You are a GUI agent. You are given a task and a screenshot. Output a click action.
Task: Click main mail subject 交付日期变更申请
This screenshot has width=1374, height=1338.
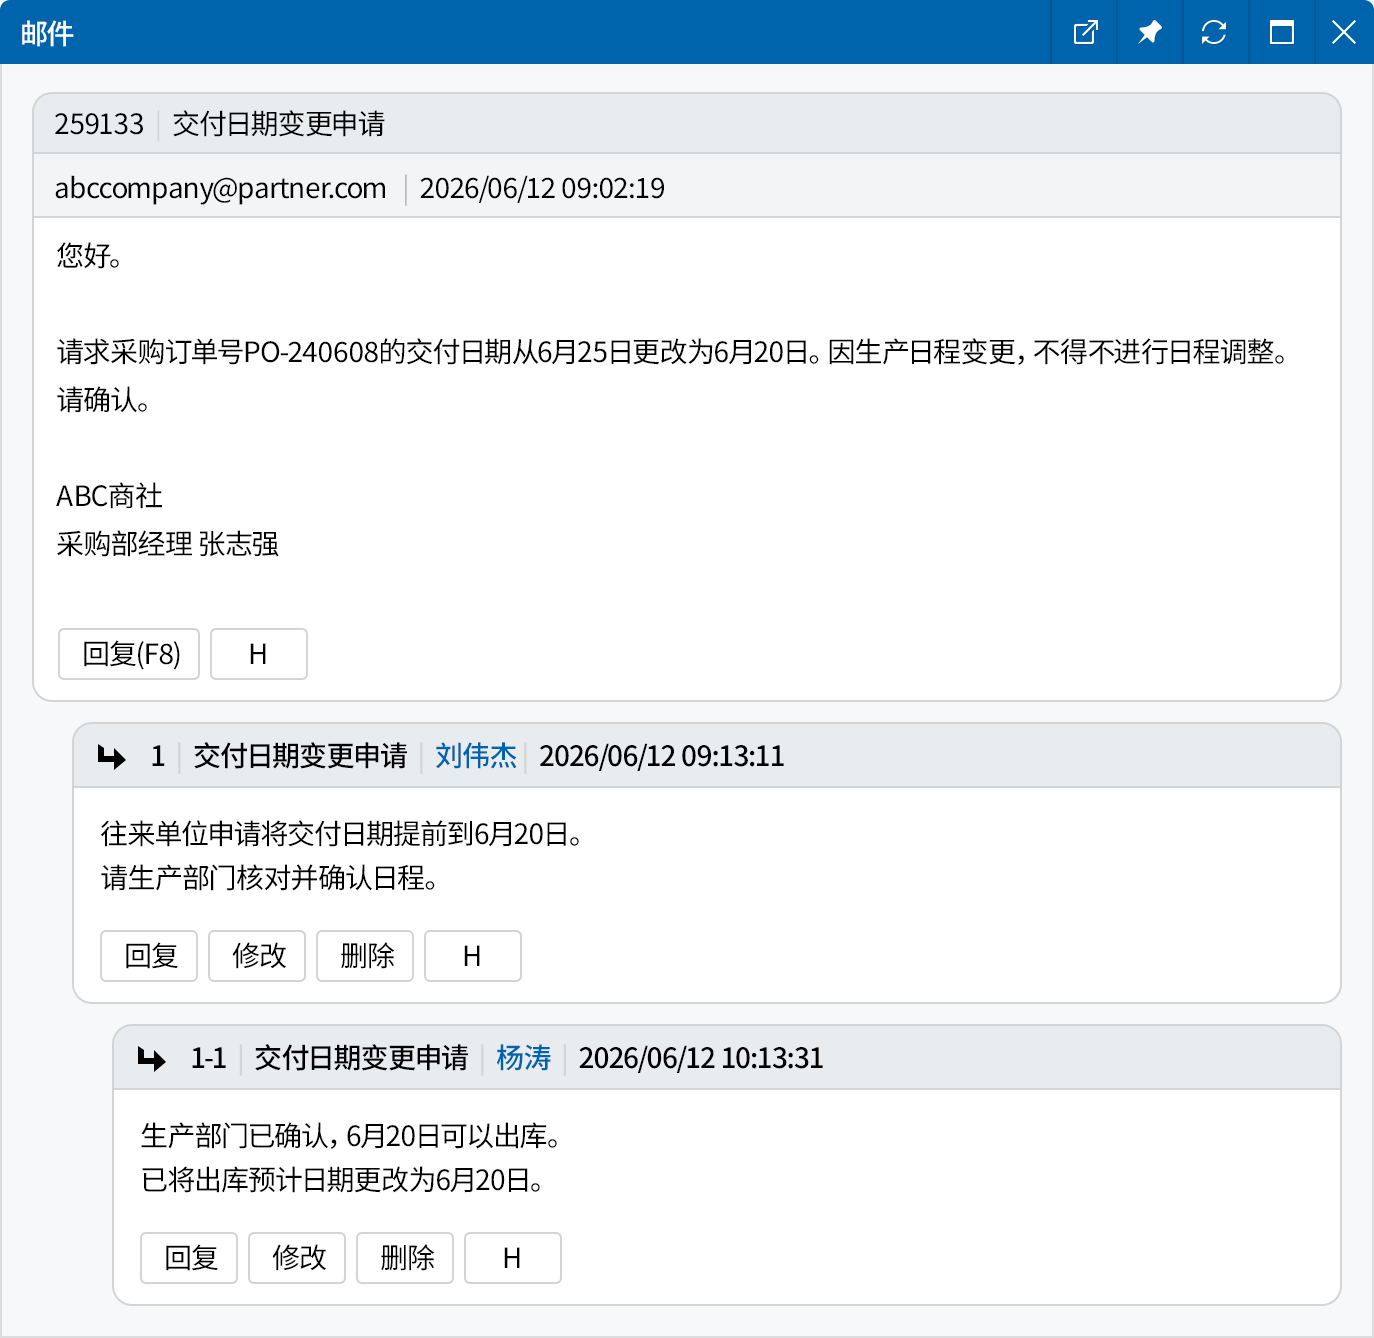pos(279,124)
